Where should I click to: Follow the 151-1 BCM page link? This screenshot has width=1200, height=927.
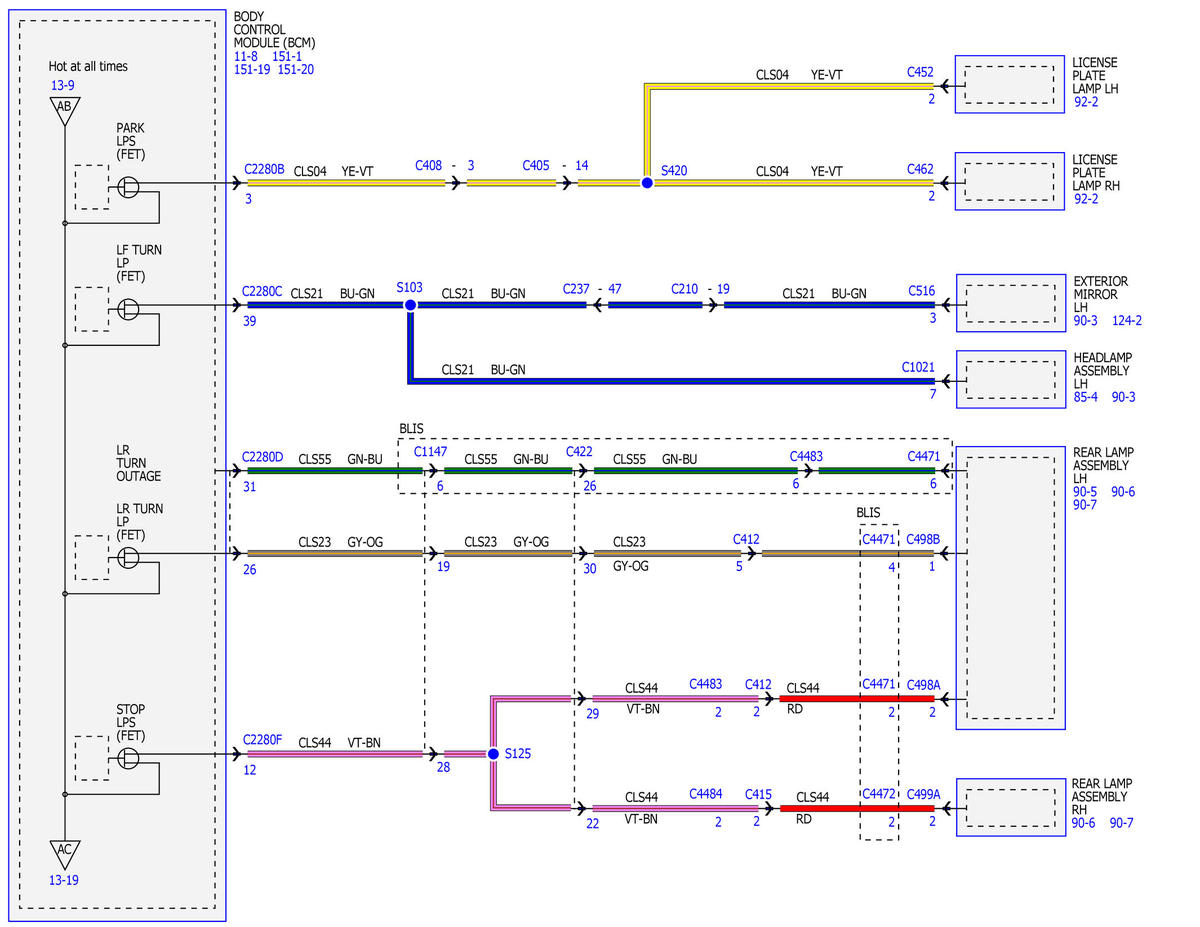pyautogui.click(x=287, y=57)
